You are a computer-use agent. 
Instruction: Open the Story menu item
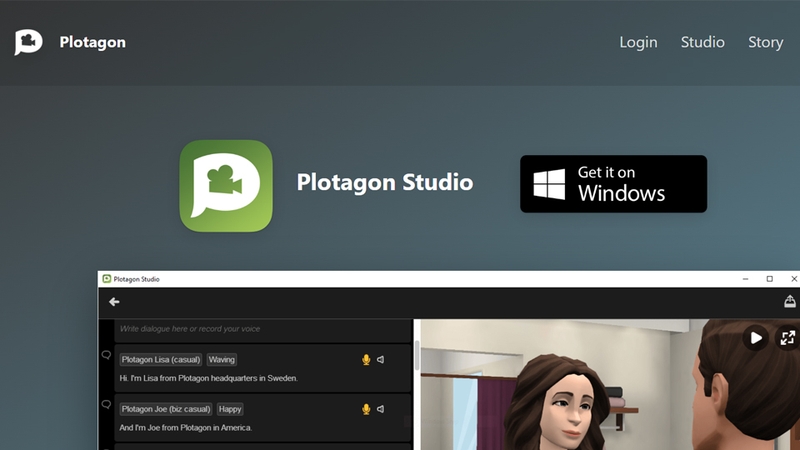pos(765,42)
